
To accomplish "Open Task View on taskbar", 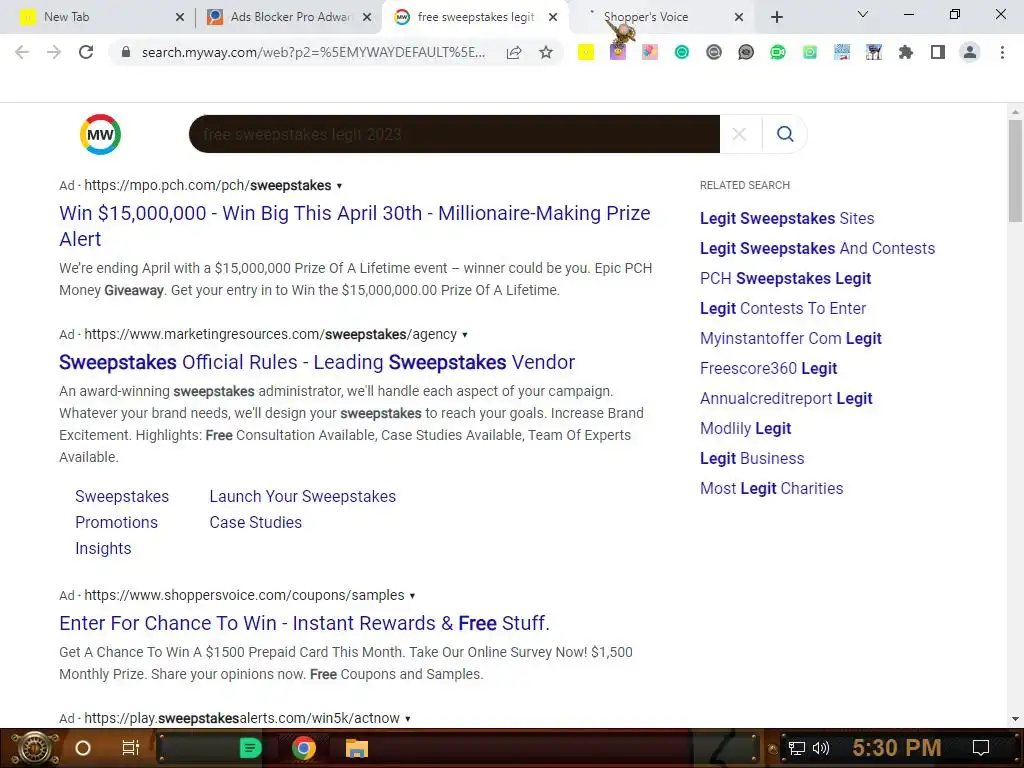I will coord(131,748).
